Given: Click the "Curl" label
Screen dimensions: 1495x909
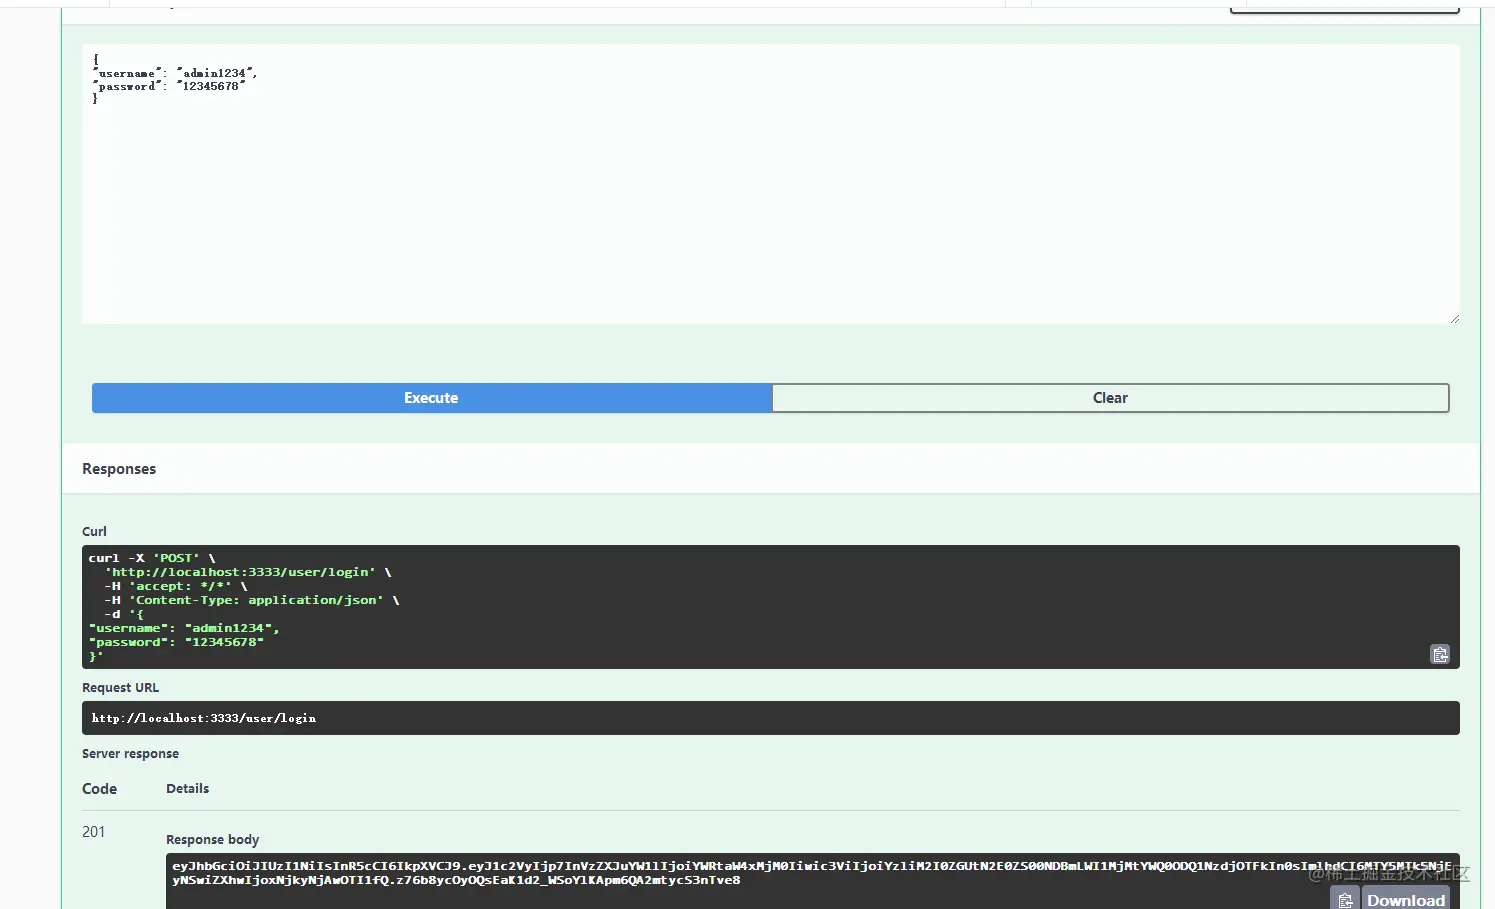Looking at the screenshot, I should tap(94, 531).
